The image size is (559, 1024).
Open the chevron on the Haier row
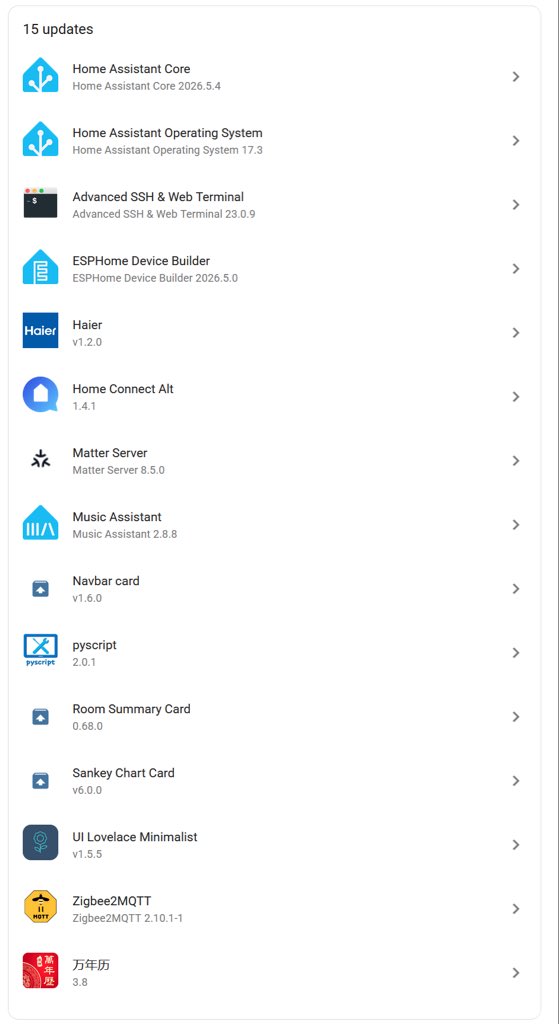(516, 332)
